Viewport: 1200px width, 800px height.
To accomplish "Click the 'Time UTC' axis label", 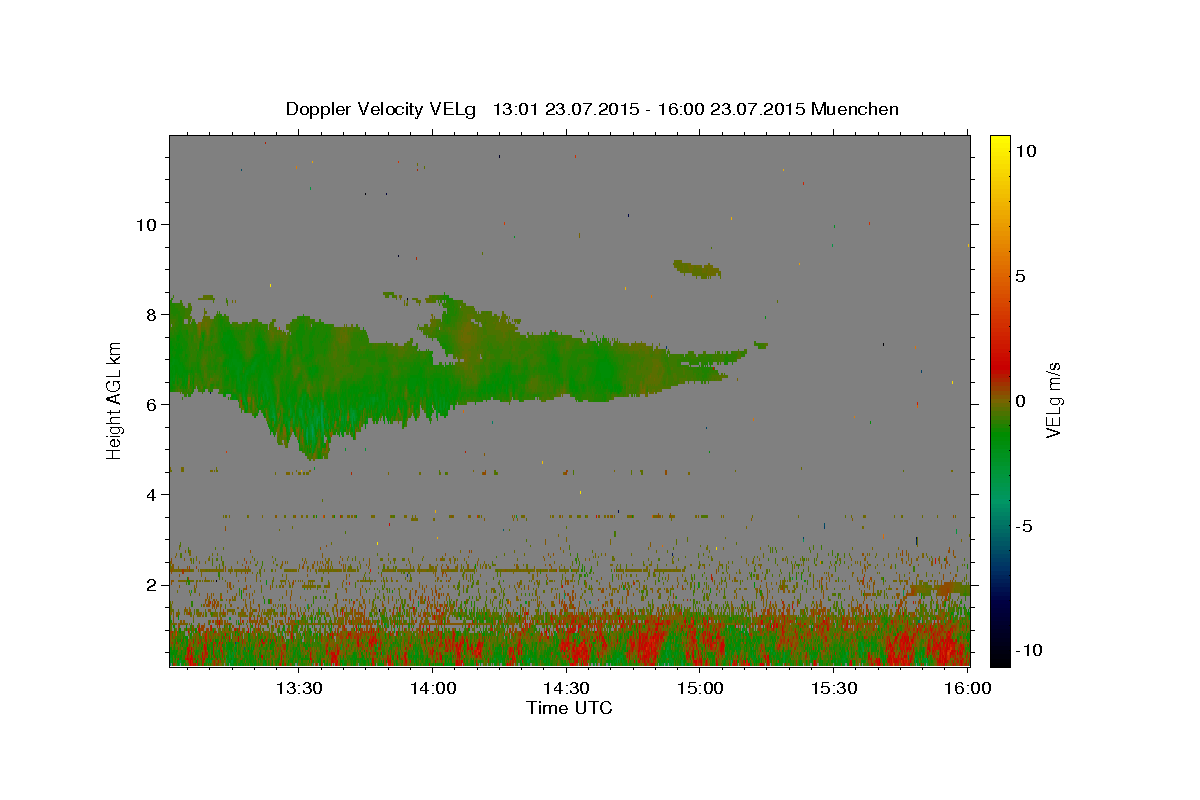I will point(569,708).
